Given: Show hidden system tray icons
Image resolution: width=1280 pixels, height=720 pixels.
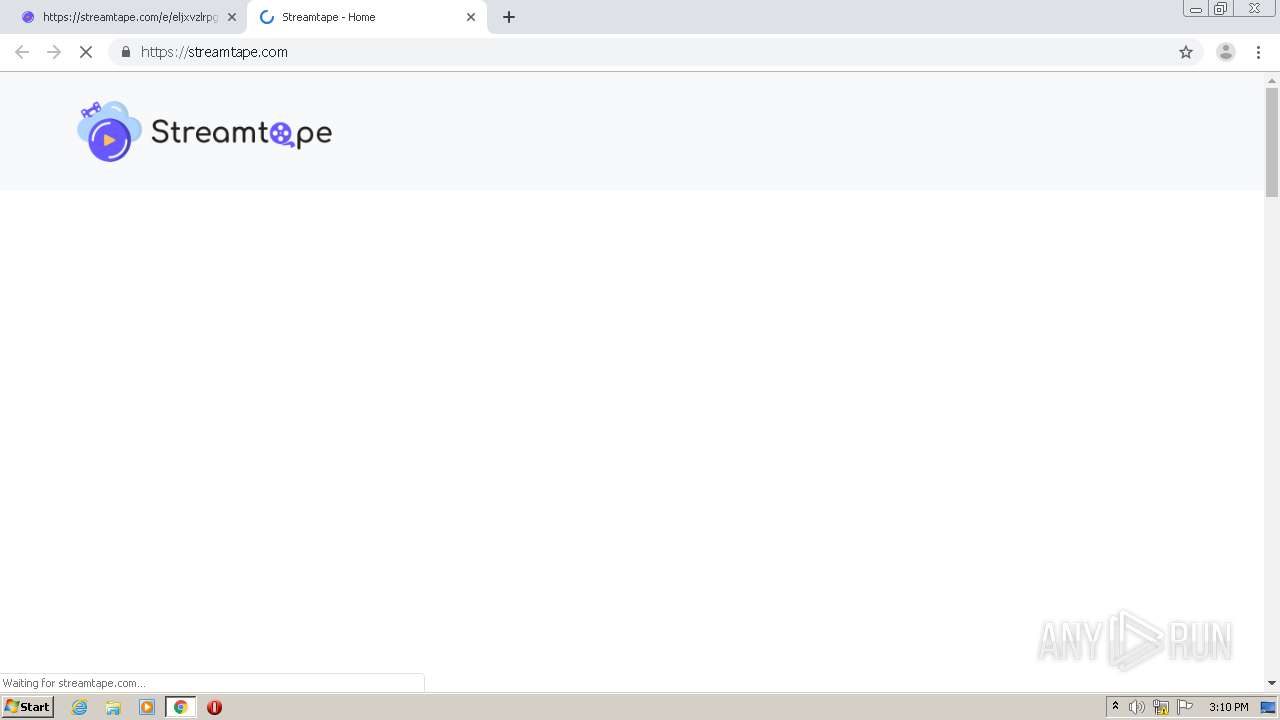Looking at the screenshot, I should pyautogui.click(x=1115, y=707).
